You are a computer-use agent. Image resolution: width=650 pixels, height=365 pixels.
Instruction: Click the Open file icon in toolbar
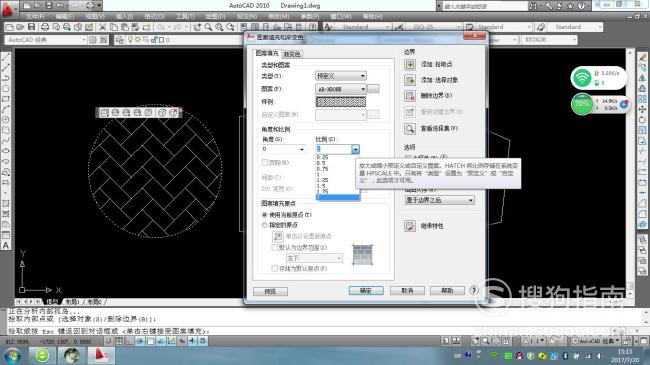[x=20, y=27]
